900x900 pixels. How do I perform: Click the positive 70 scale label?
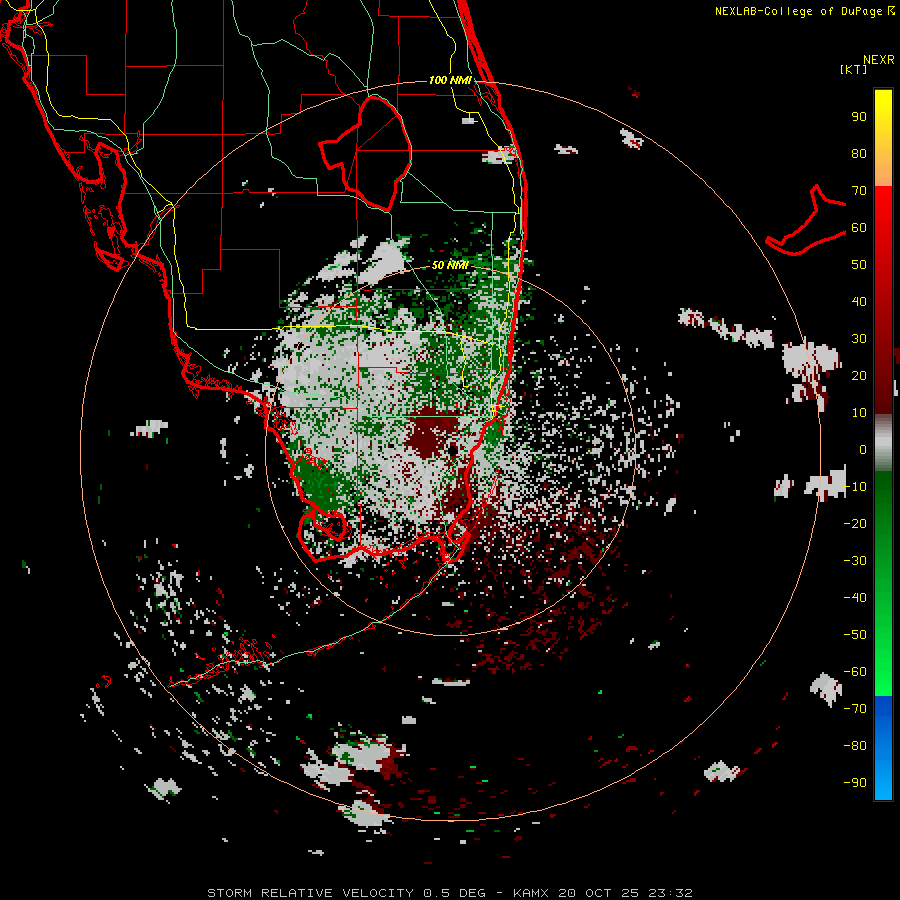pos(859,191)
